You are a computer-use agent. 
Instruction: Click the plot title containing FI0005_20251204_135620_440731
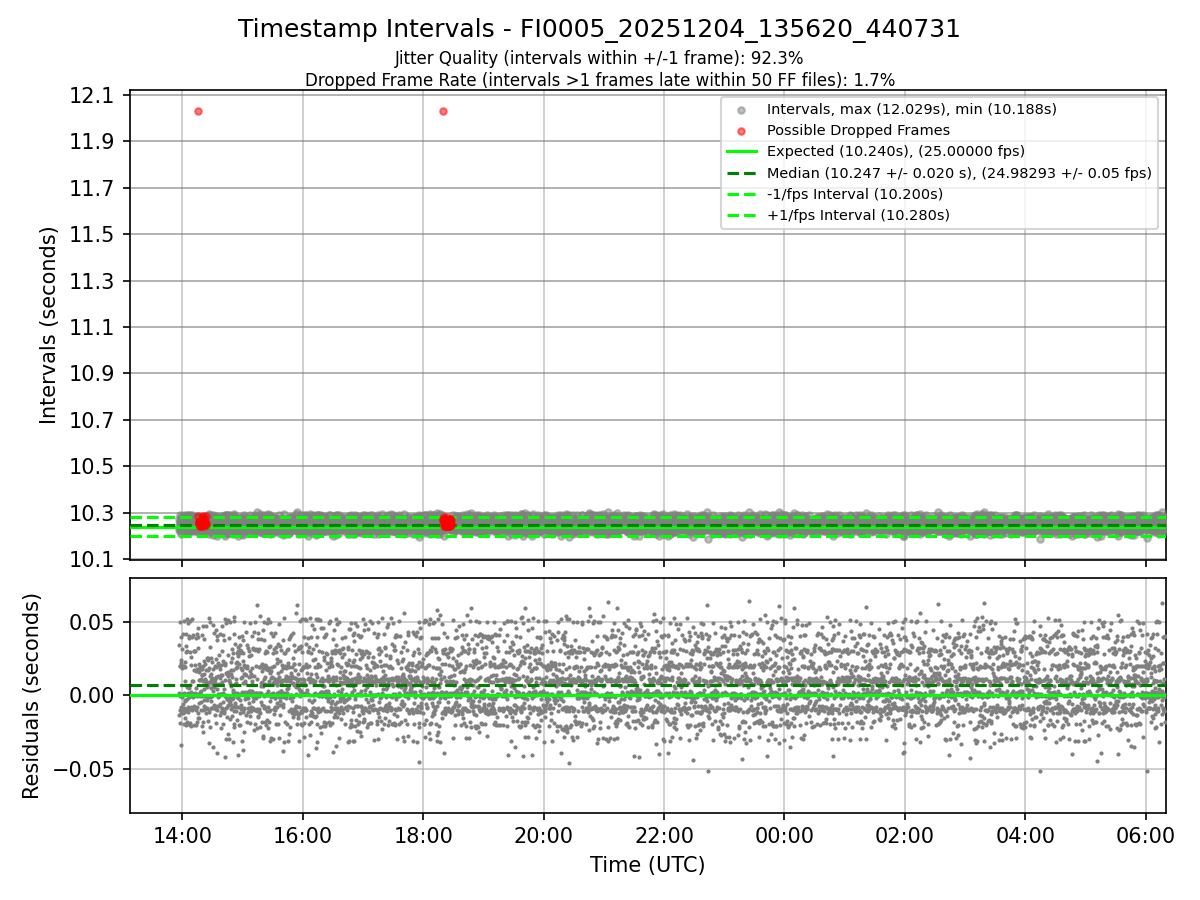pos(599,29)
